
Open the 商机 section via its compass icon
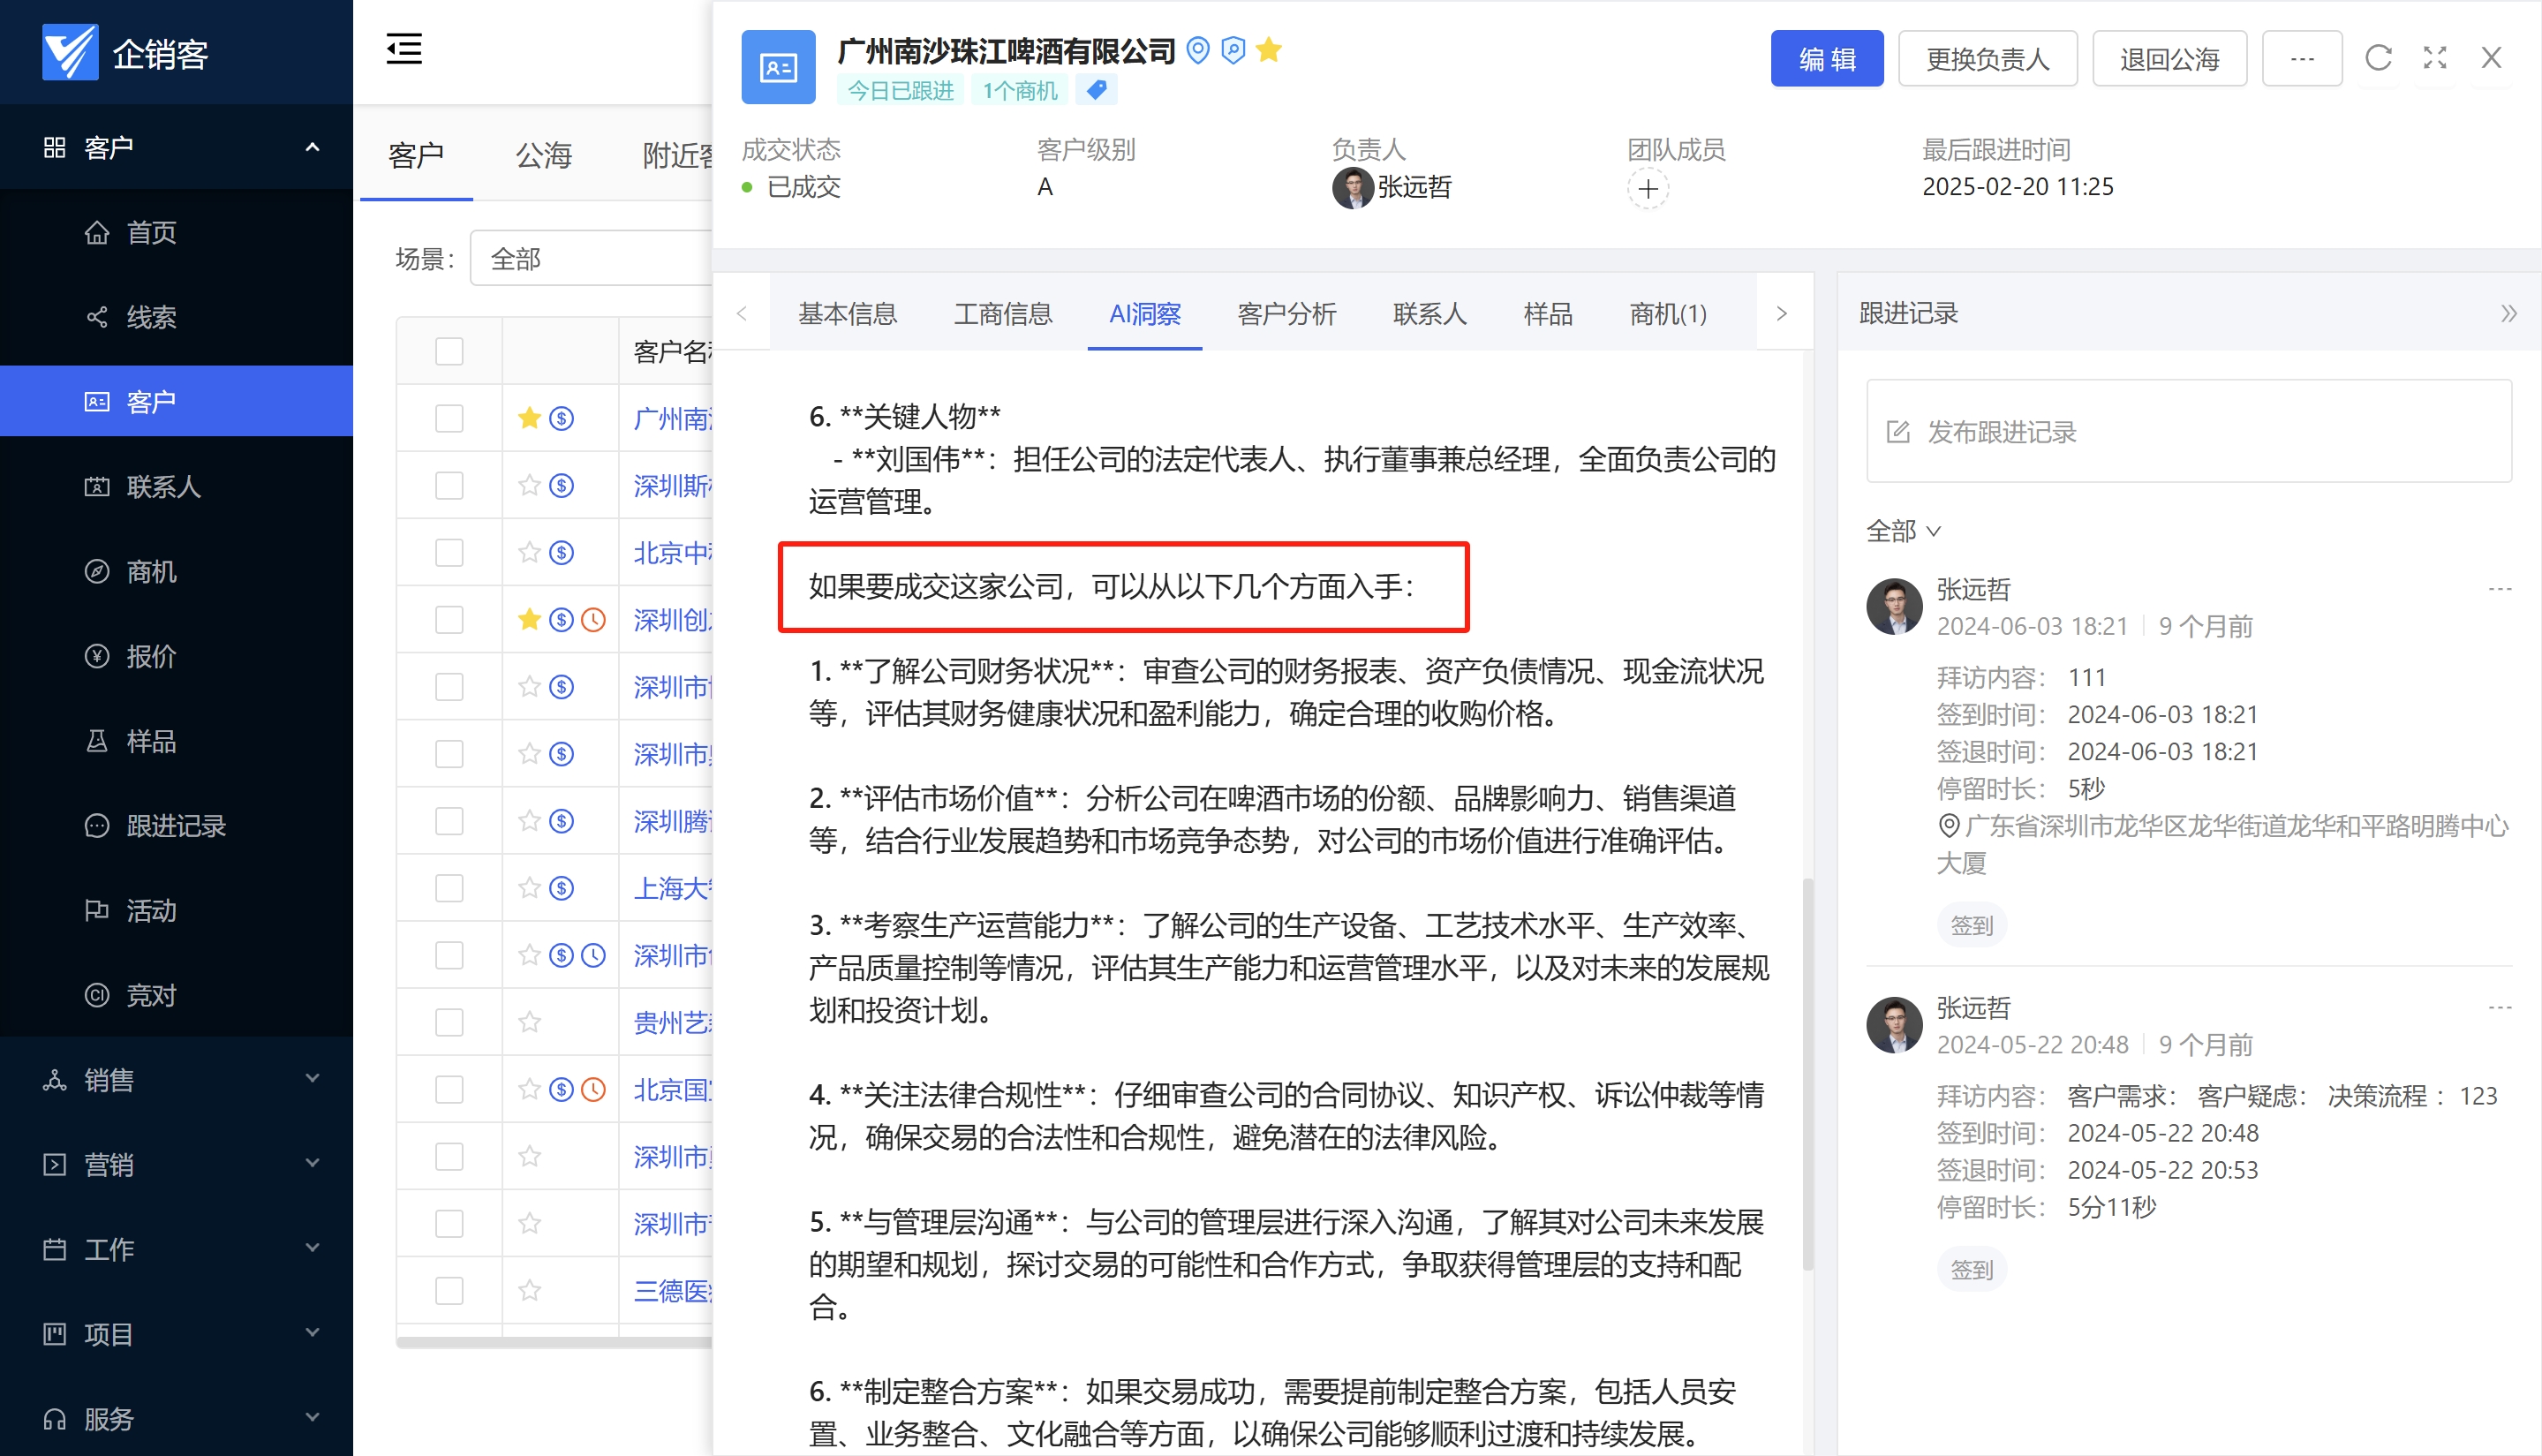[x=96, y=571]
